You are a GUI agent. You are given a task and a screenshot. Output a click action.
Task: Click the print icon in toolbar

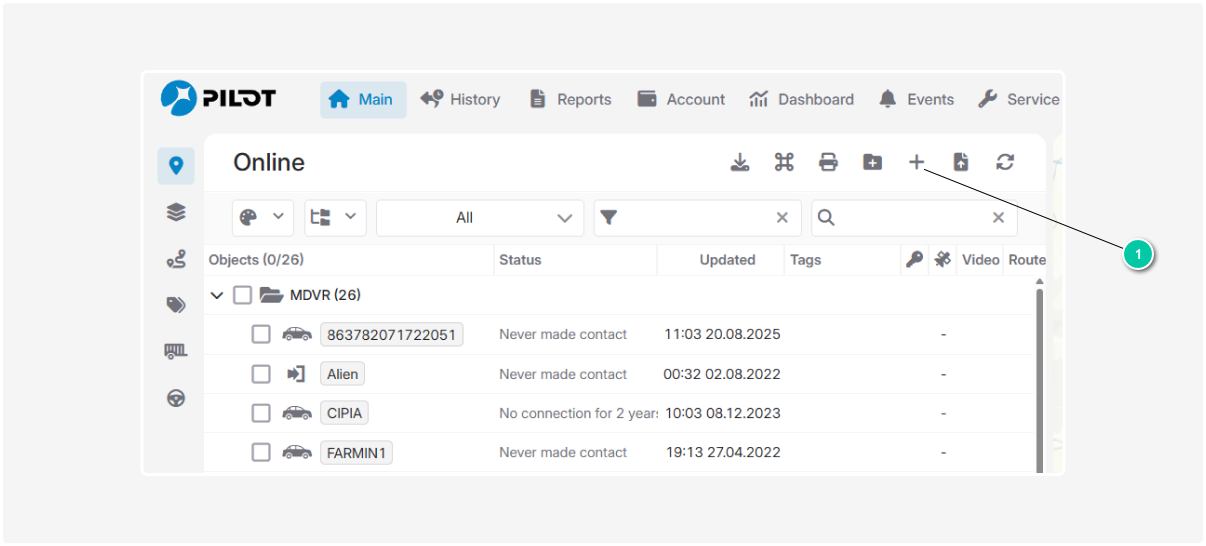(828, 162)
